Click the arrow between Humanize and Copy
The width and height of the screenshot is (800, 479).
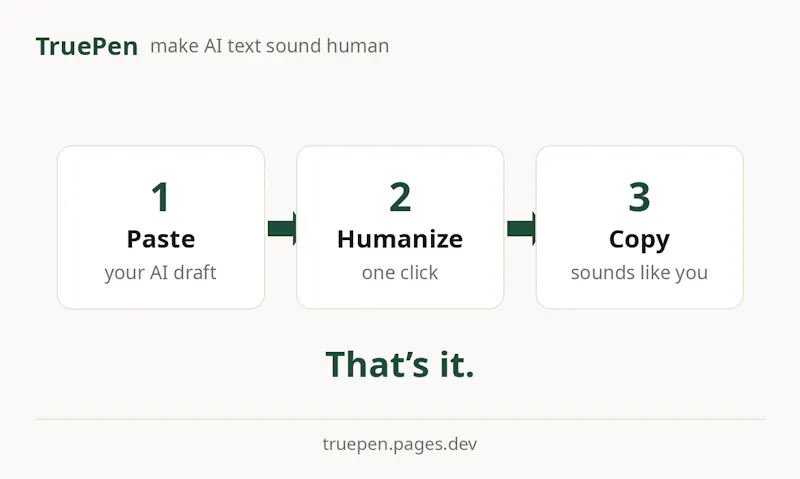521,229
